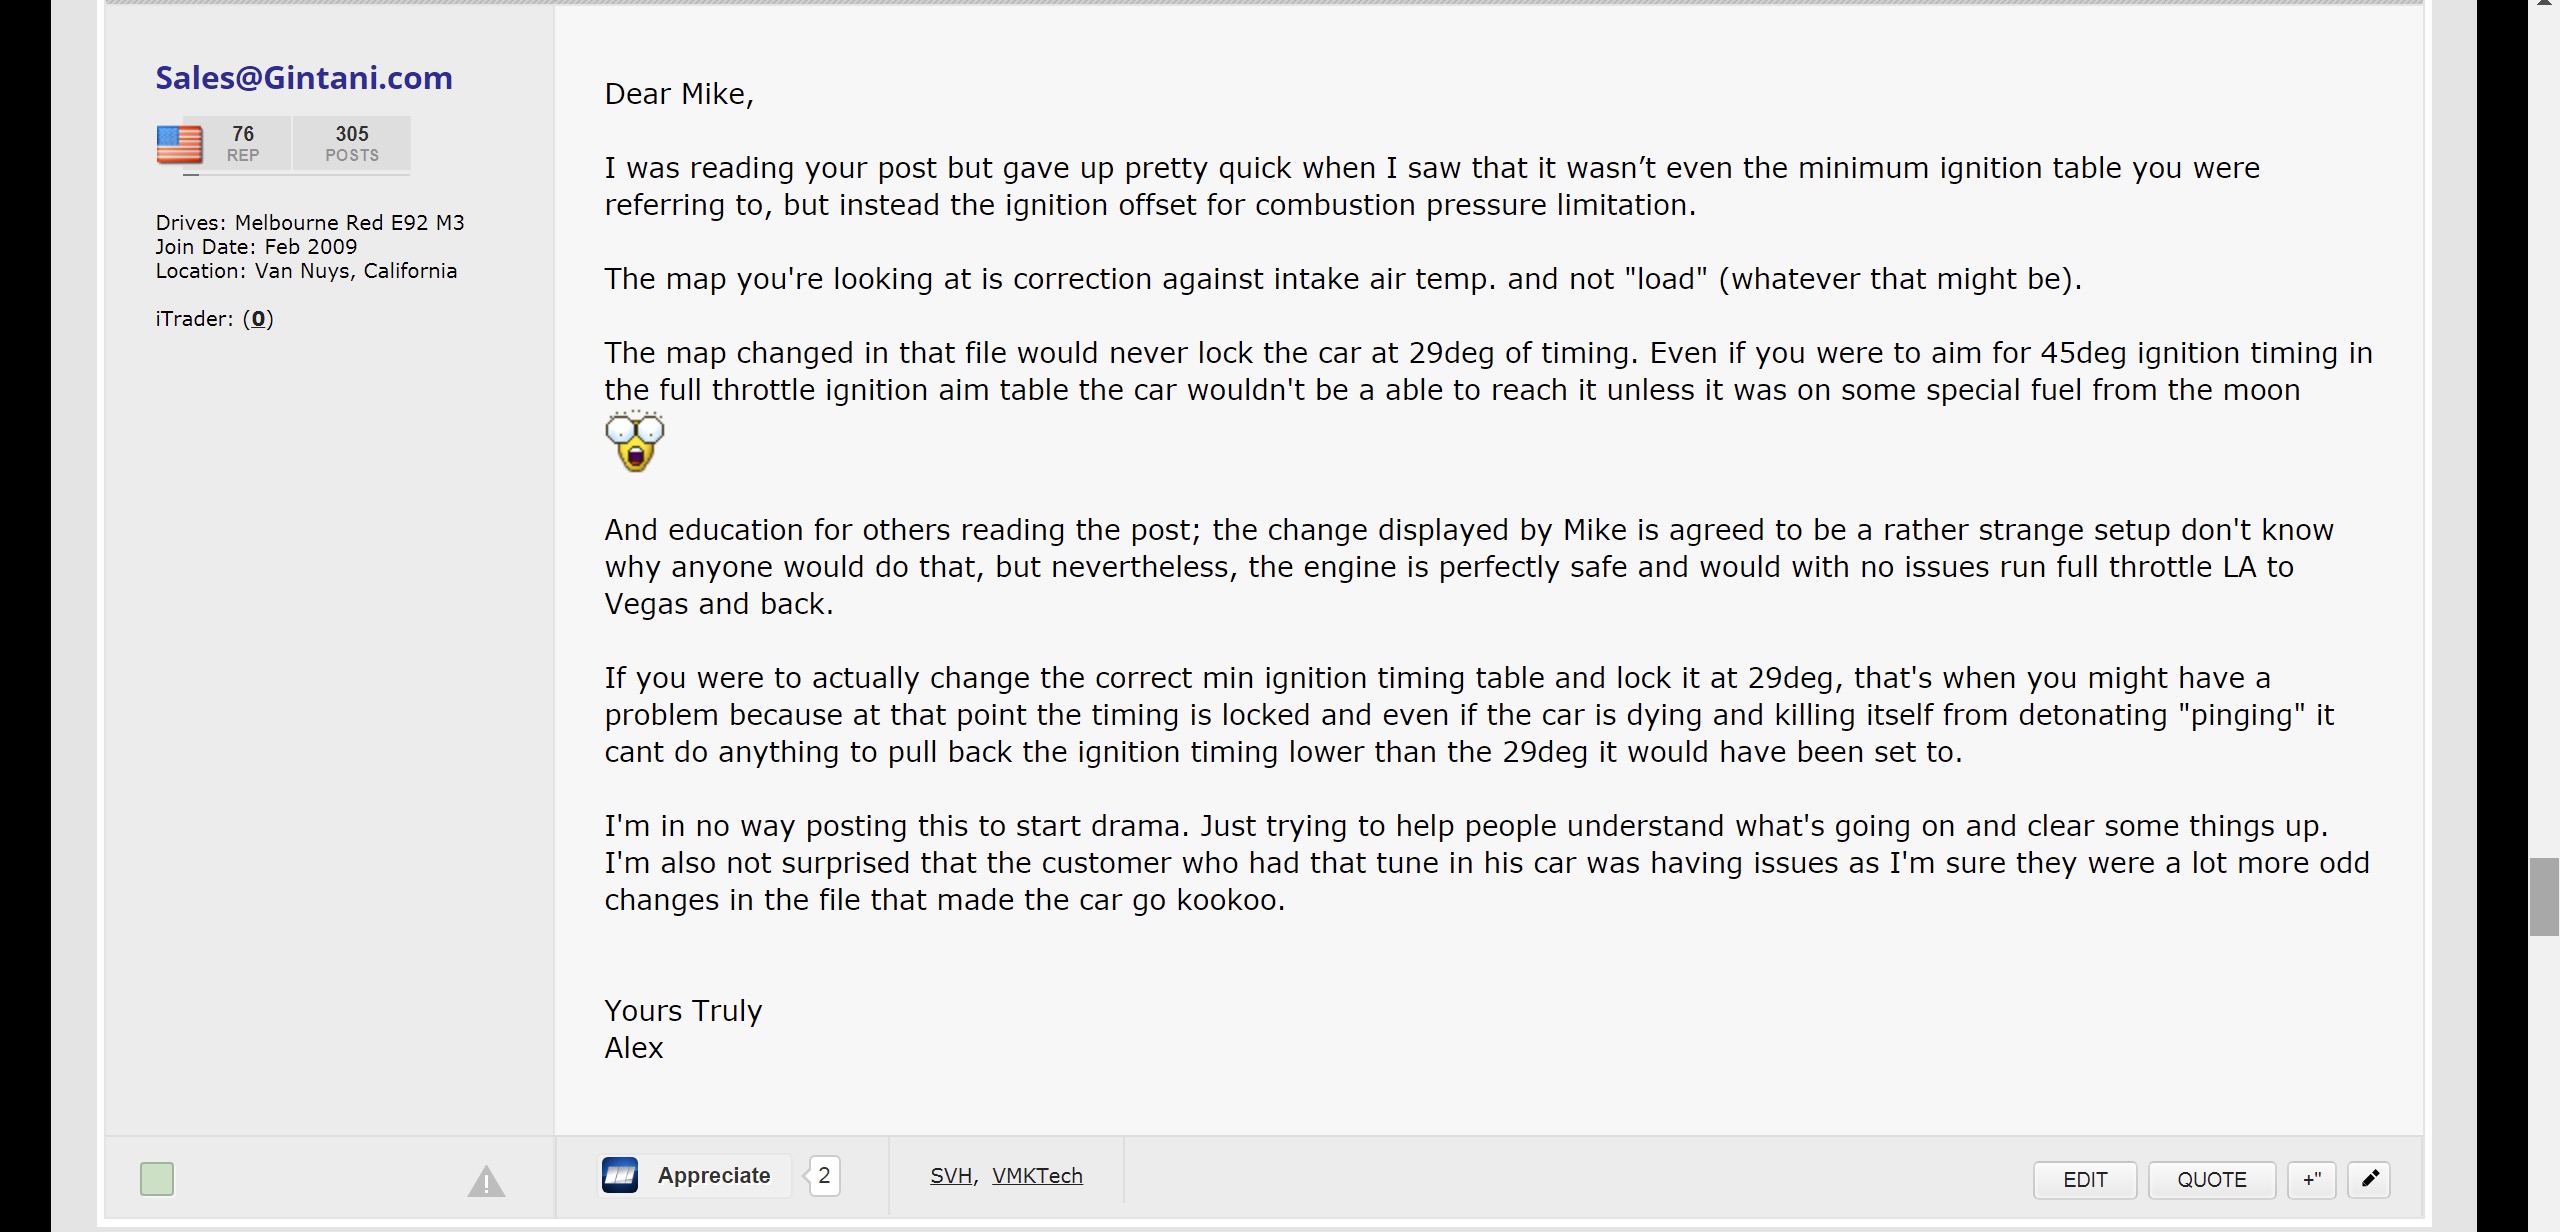Click the 305 POSTS stat box

pyautogui.click(x=352, y=143)
